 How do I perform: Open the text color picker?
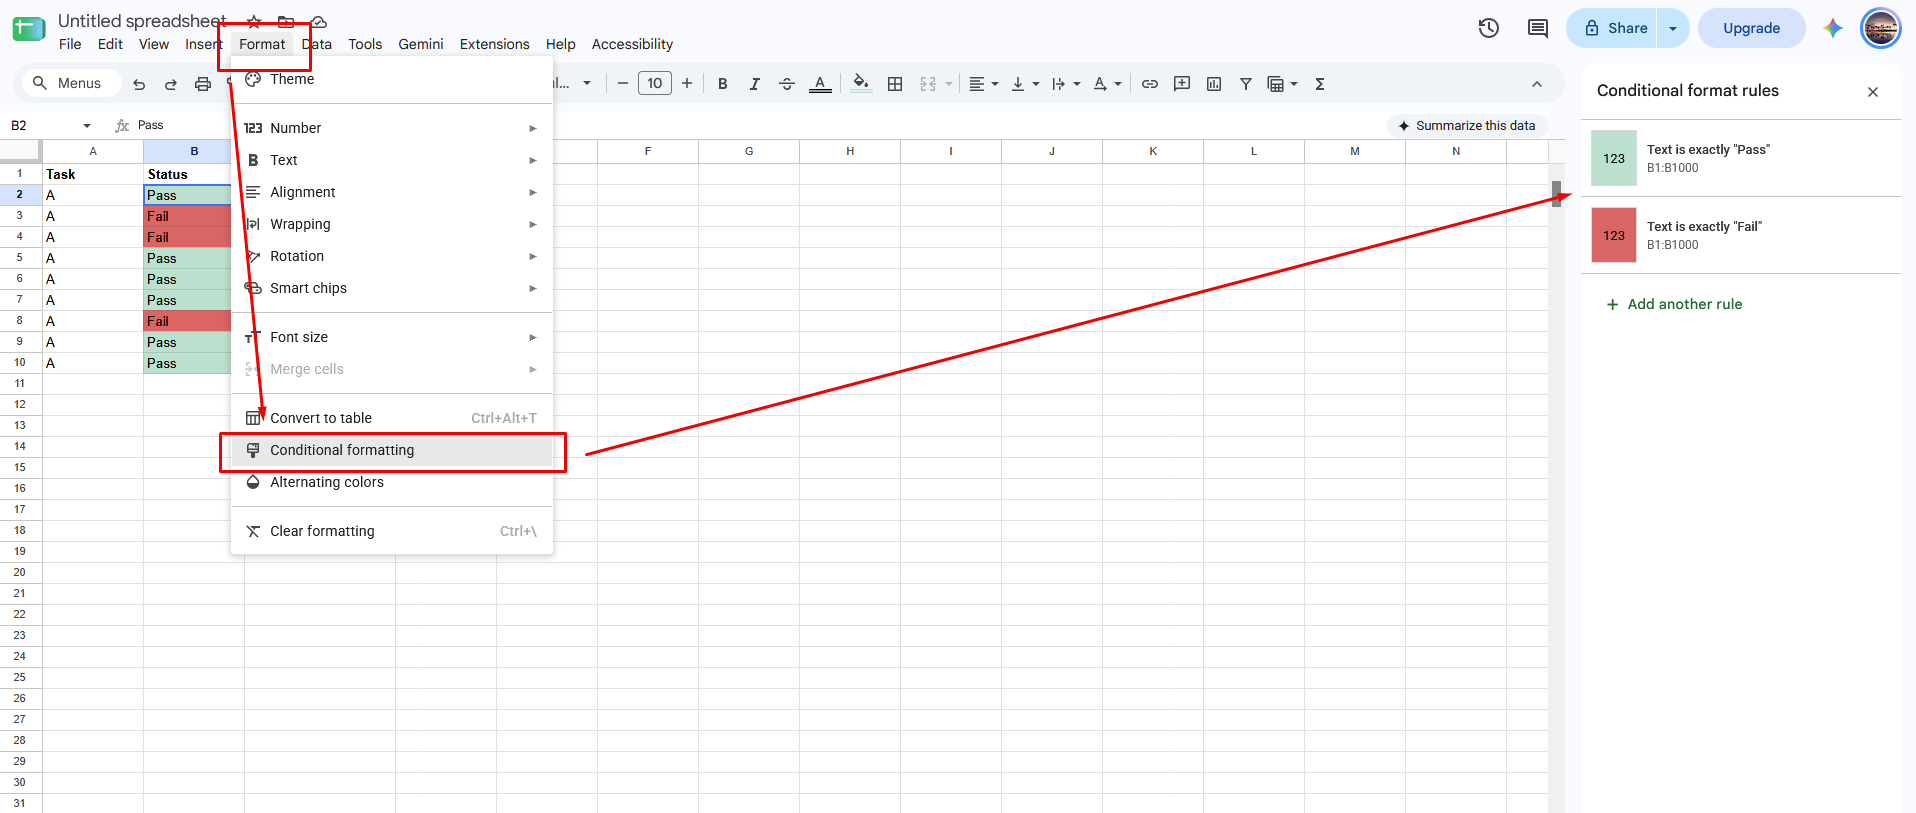tap(820, 84)
